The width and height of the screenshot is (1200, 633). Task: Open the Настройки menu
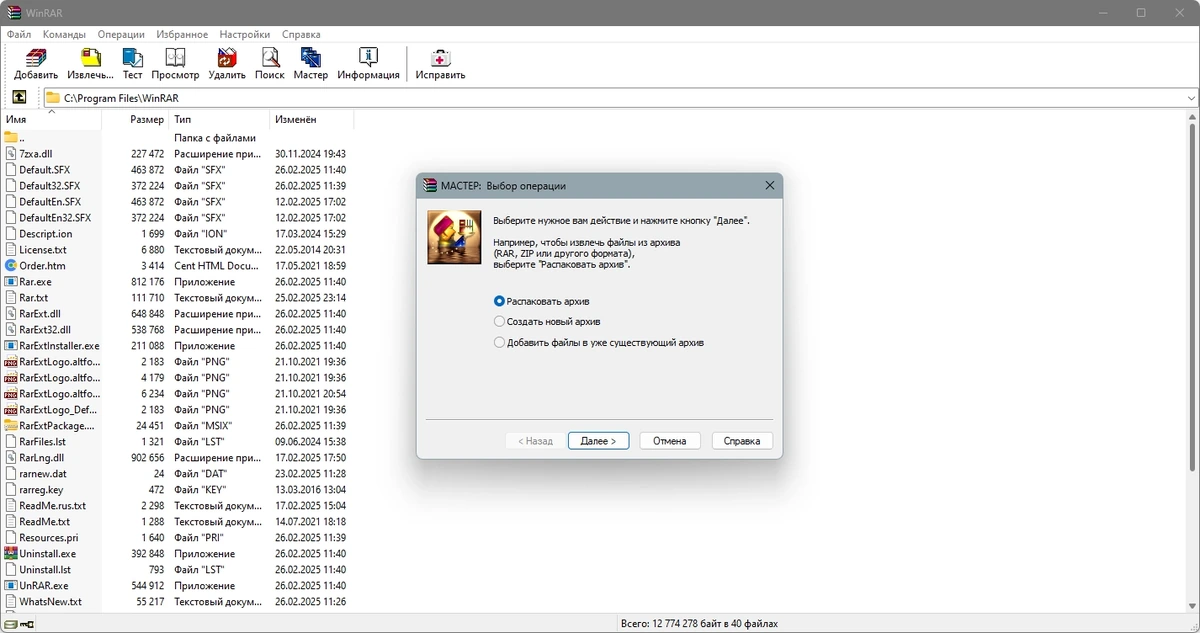tap(246, 34)
